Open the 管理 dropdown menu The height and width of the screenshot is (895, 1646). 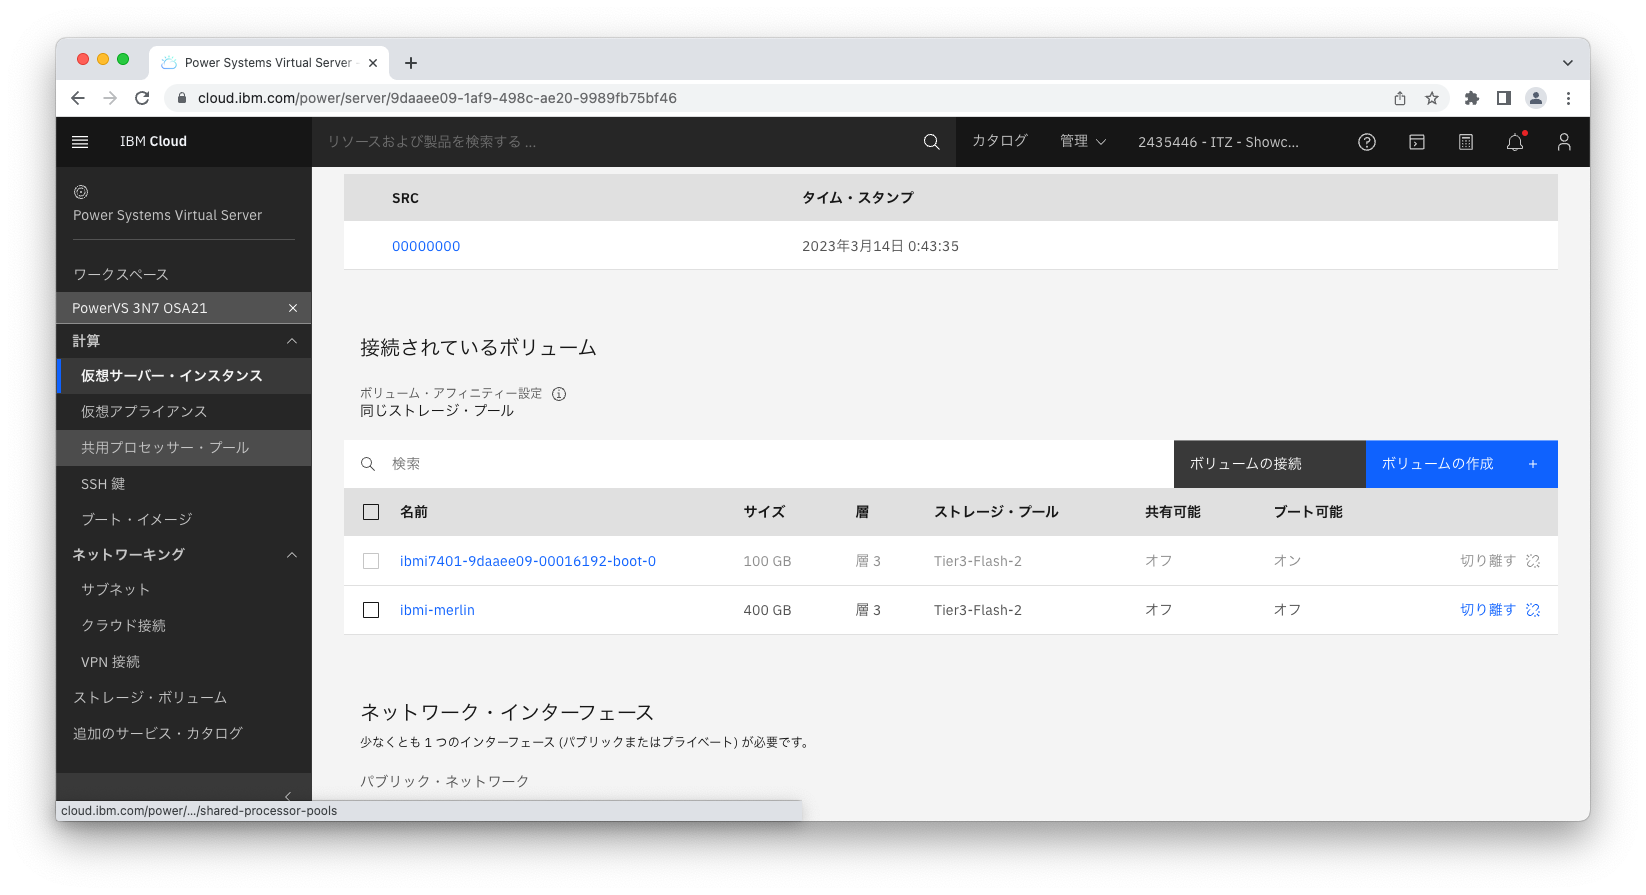(1083, 142)
